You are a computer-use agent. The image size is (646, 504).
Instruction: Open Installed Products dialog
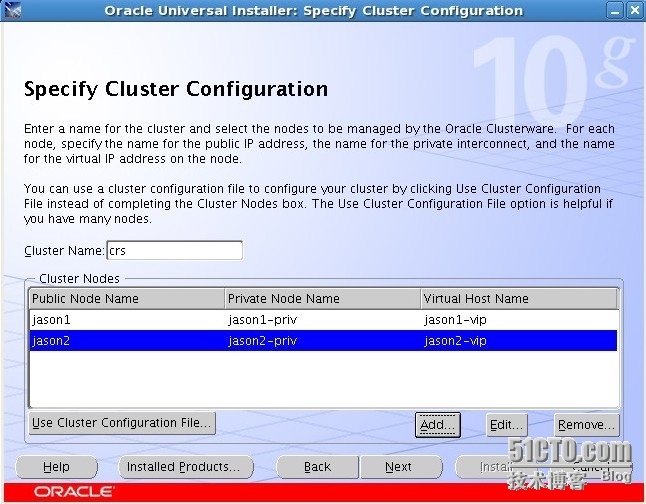coord(186,467)
